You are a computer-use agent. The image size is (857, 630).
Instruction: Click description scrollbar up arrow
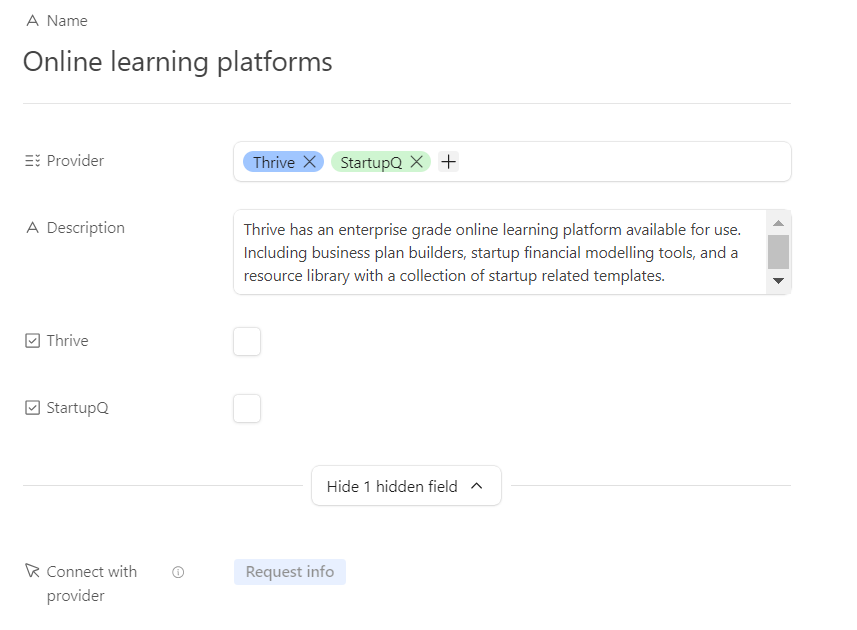pyautogui.click(x=778, y=223)
